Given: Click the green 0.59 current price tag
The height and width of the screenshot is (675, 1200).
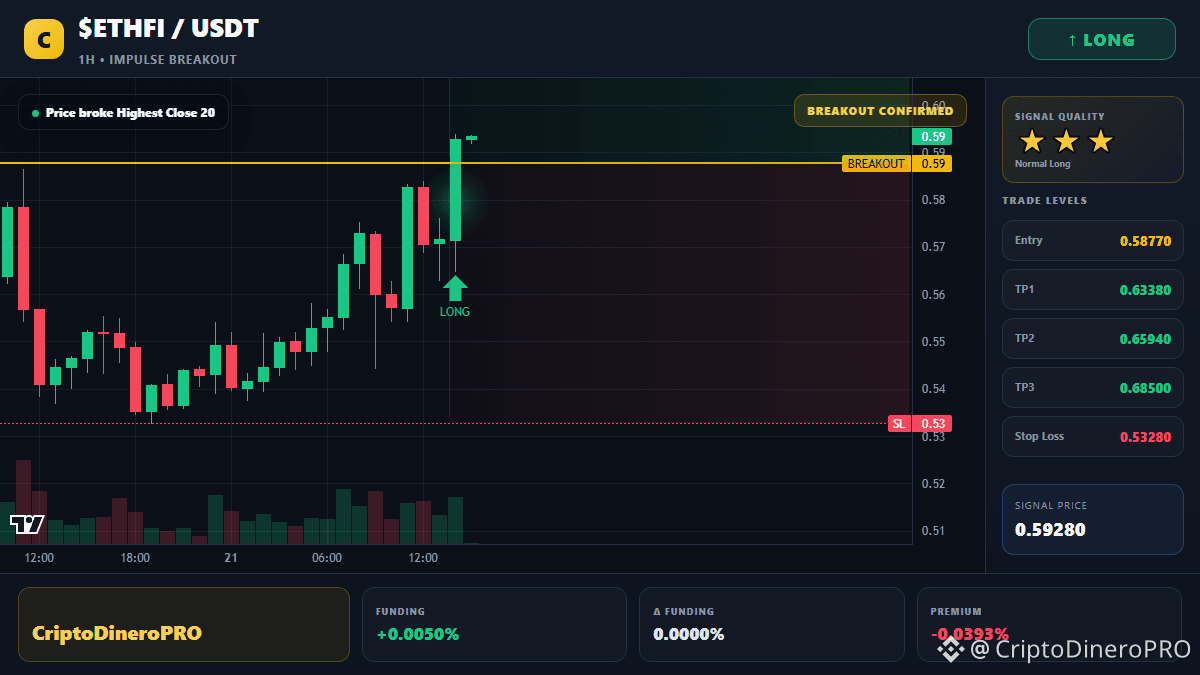Looking at the screenshot, I should point(932,137).
